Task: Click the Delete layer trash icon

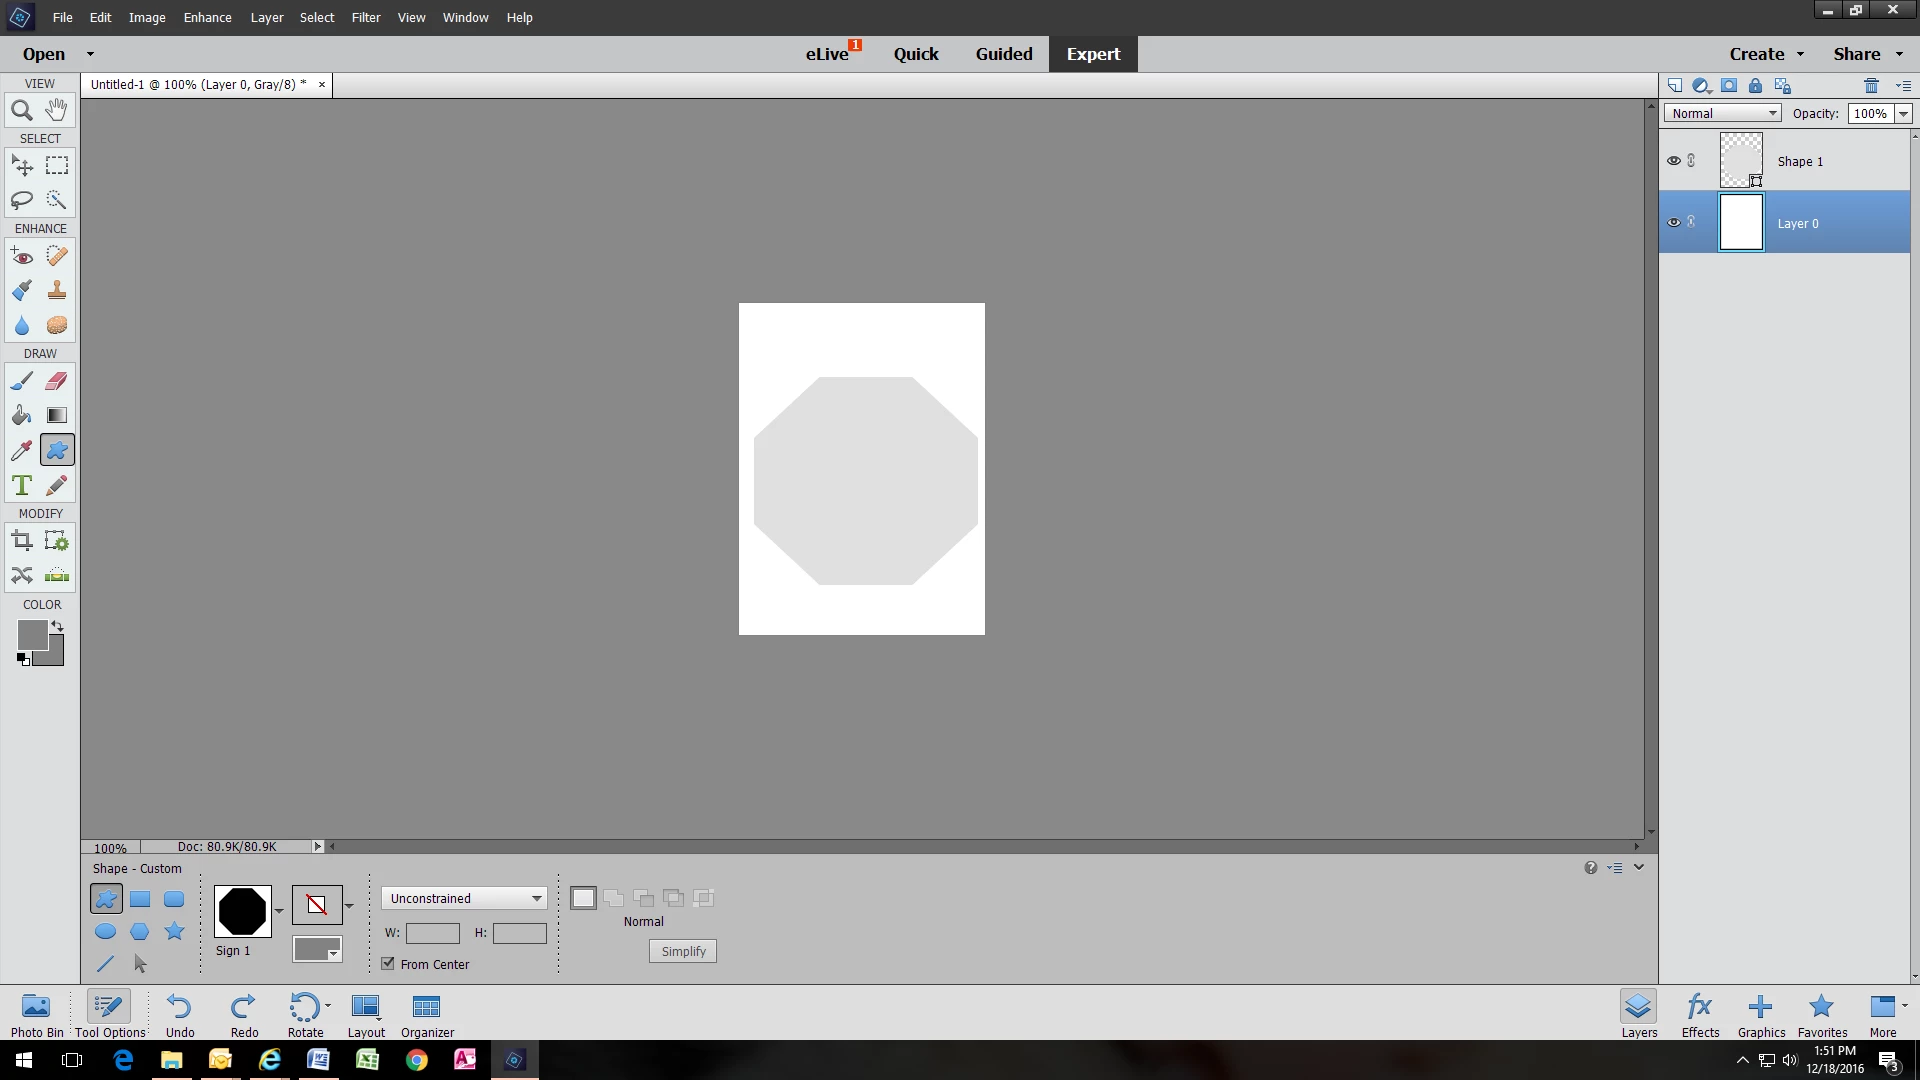Action: tap(1871, 86)
